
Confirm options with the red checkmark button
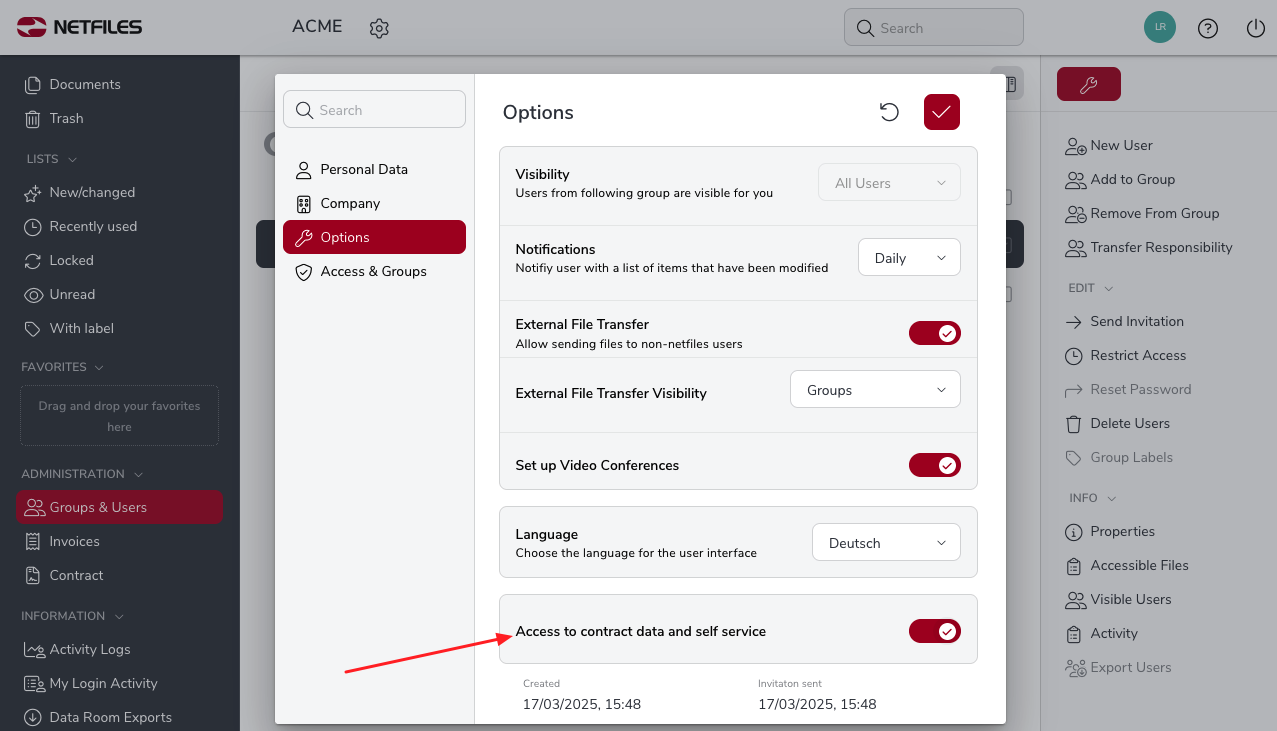[x=942, y=112]
